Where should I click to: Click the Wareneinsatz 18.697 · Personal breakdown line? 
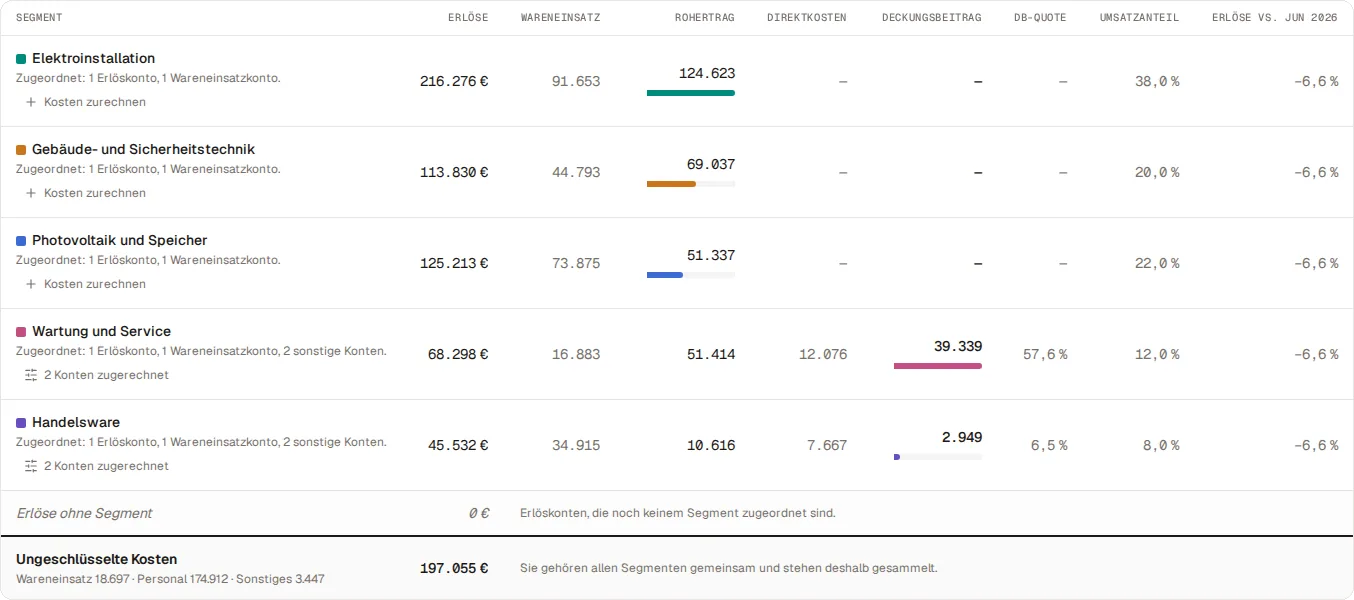click(x=170, y=579)
